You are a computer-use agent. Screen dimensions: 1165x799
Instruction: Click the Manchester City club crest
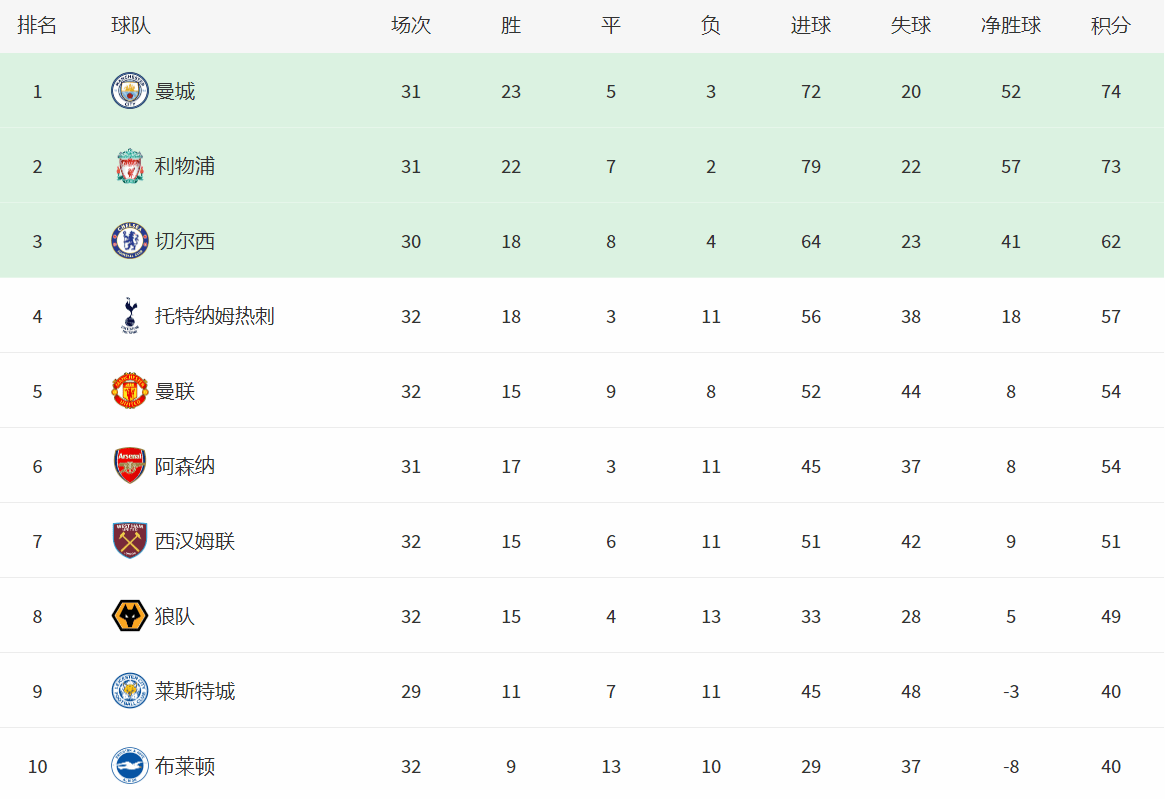[129, 91]
